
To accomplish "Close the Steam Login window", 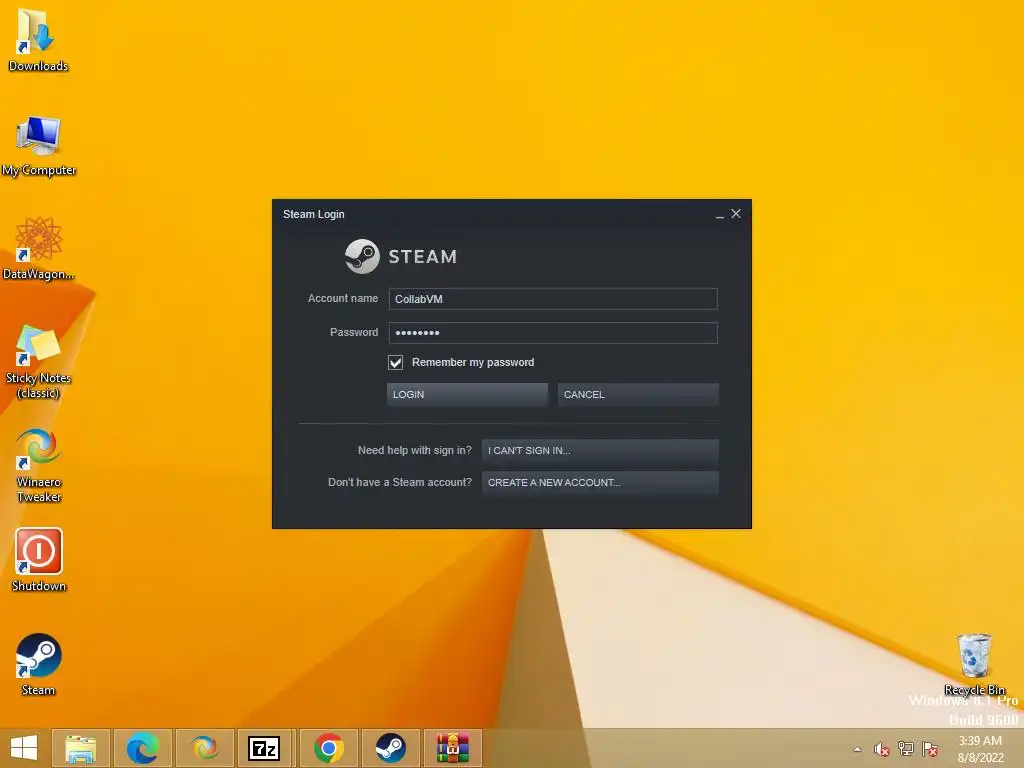I will pyautogui.click(x=736, y=214).
